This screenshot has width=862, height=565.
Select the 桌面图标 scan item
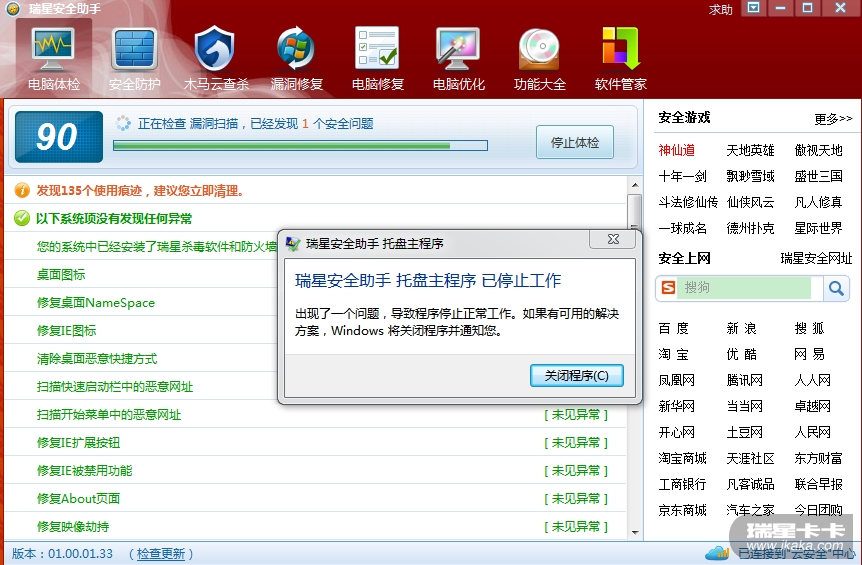tap(60, 274)
